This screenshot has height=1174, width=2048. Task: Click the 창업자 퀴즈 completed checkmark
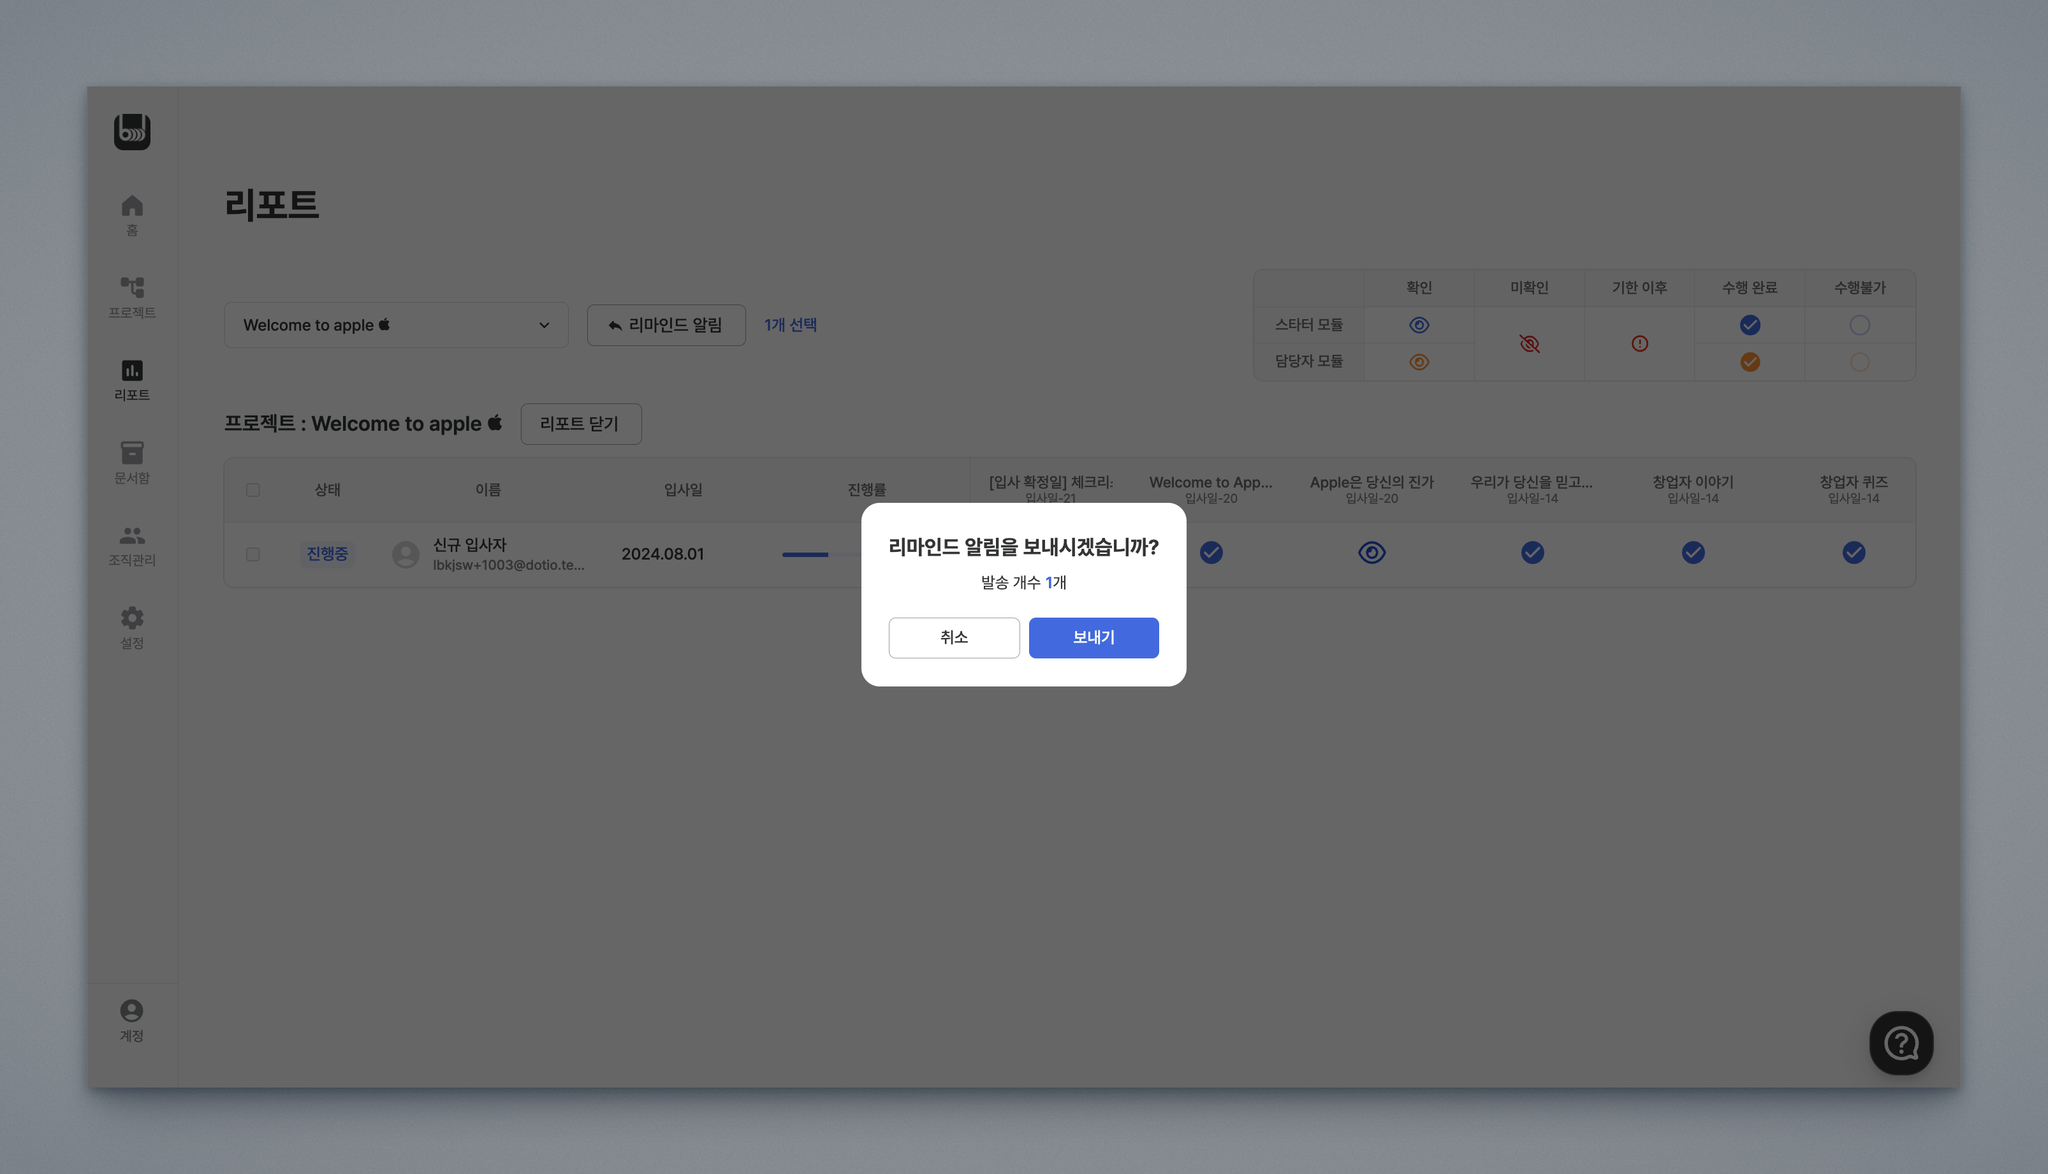pos(1853,553)
